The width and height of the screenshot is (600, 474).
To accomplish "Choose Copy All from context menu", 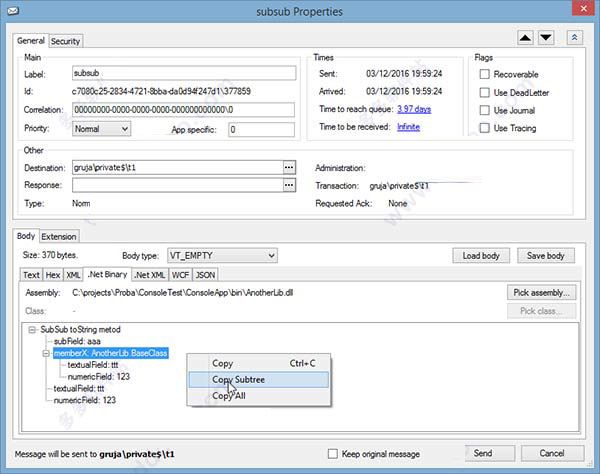I will pos(259,396).
